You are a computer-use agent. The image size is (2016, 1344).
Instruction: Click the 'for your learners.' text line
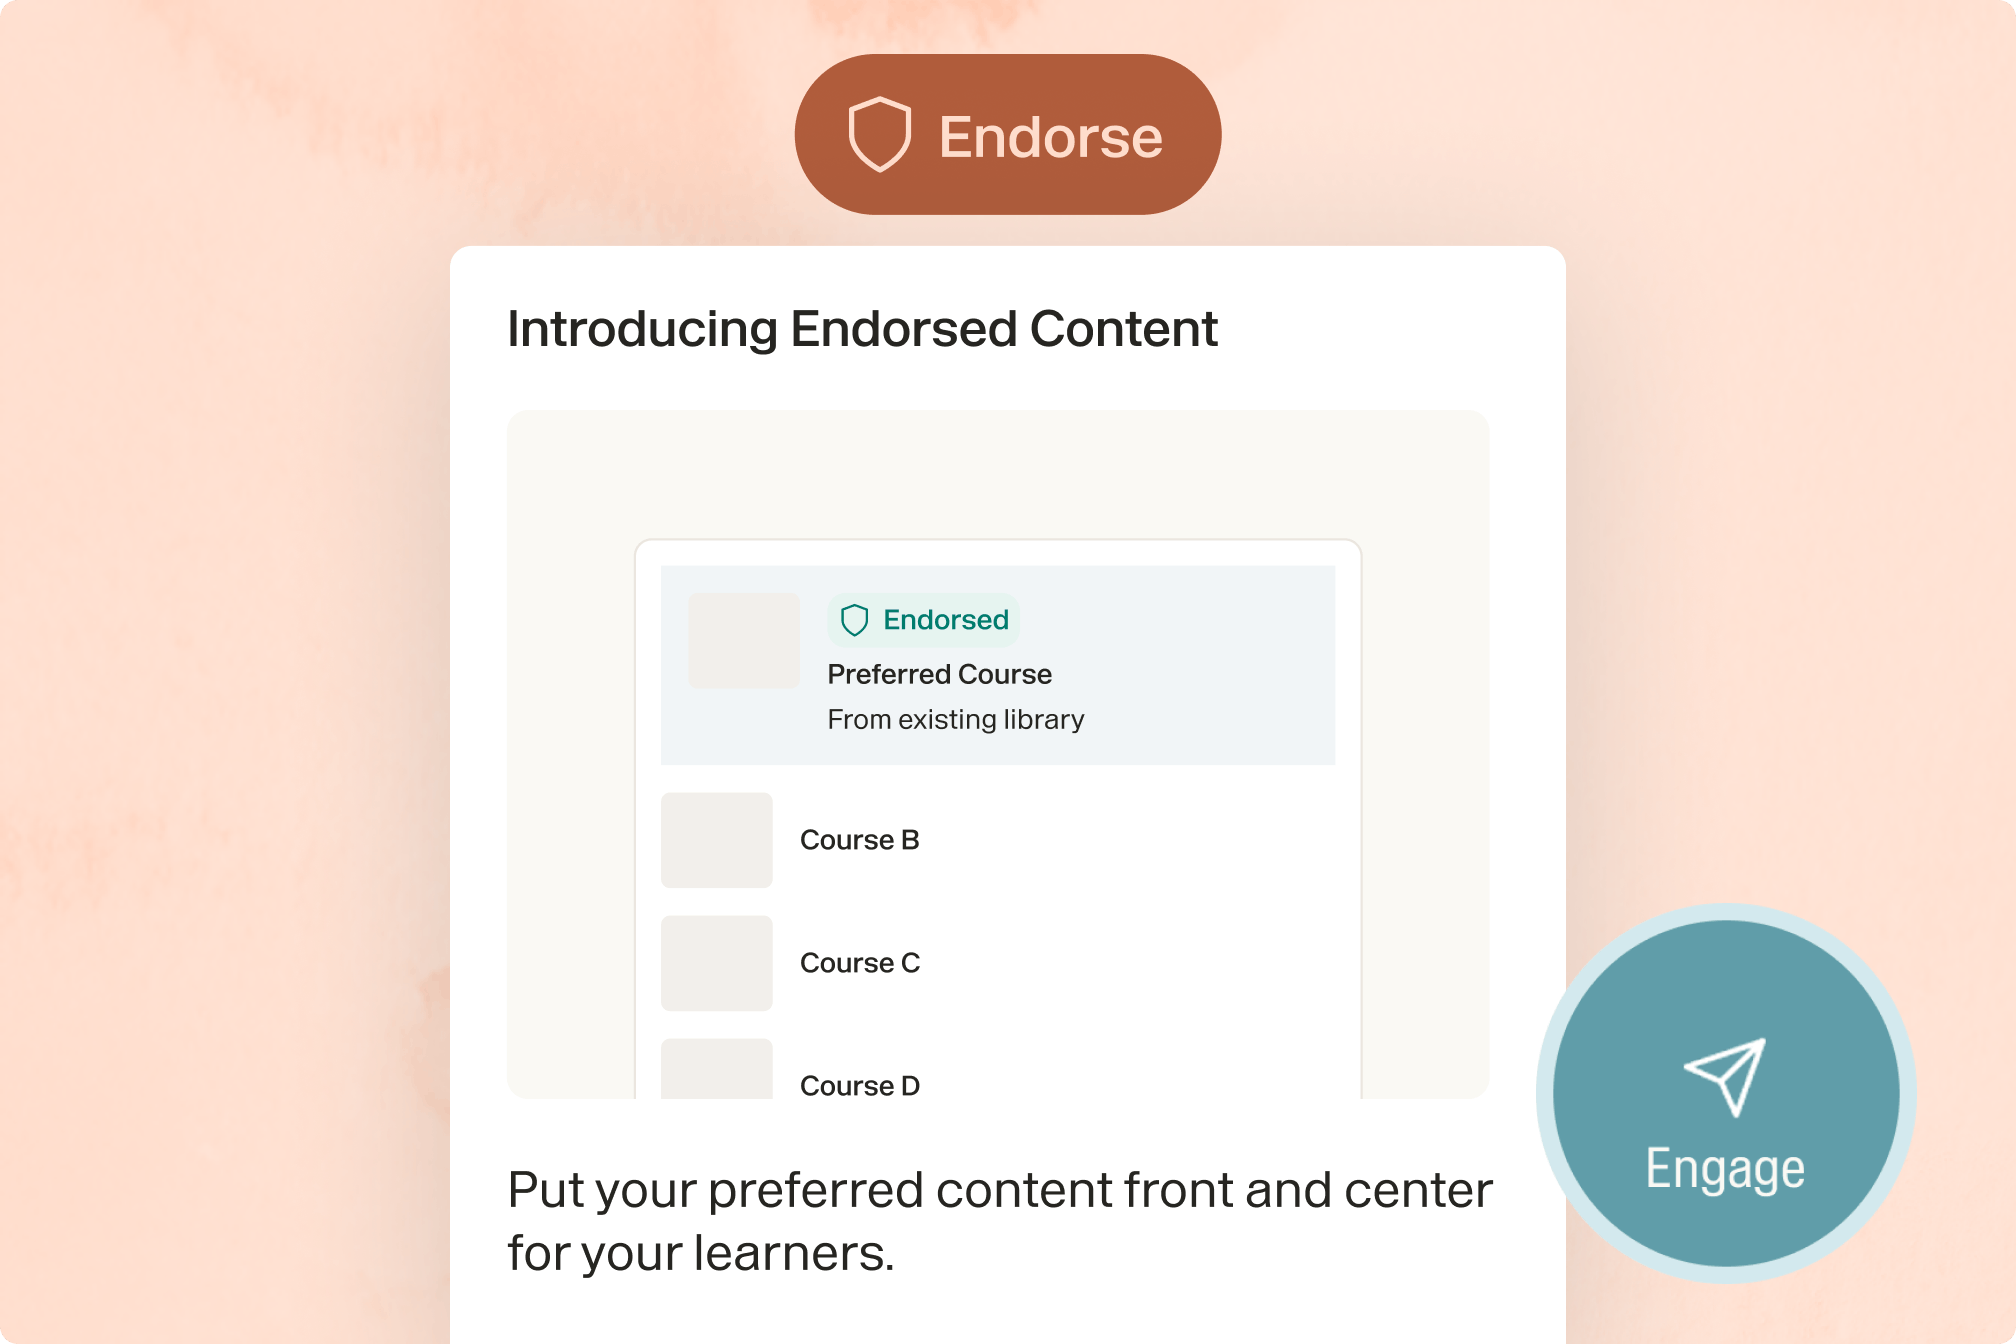[700, 1253]
